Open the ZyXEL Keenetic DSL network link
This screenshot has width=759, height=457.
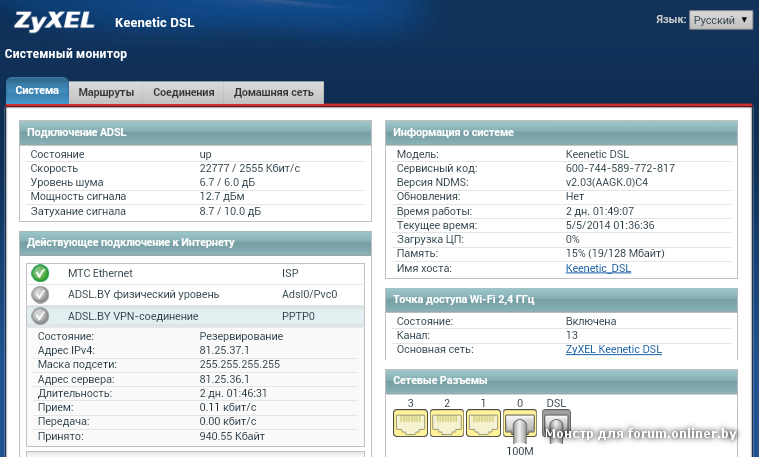(613, 350)
